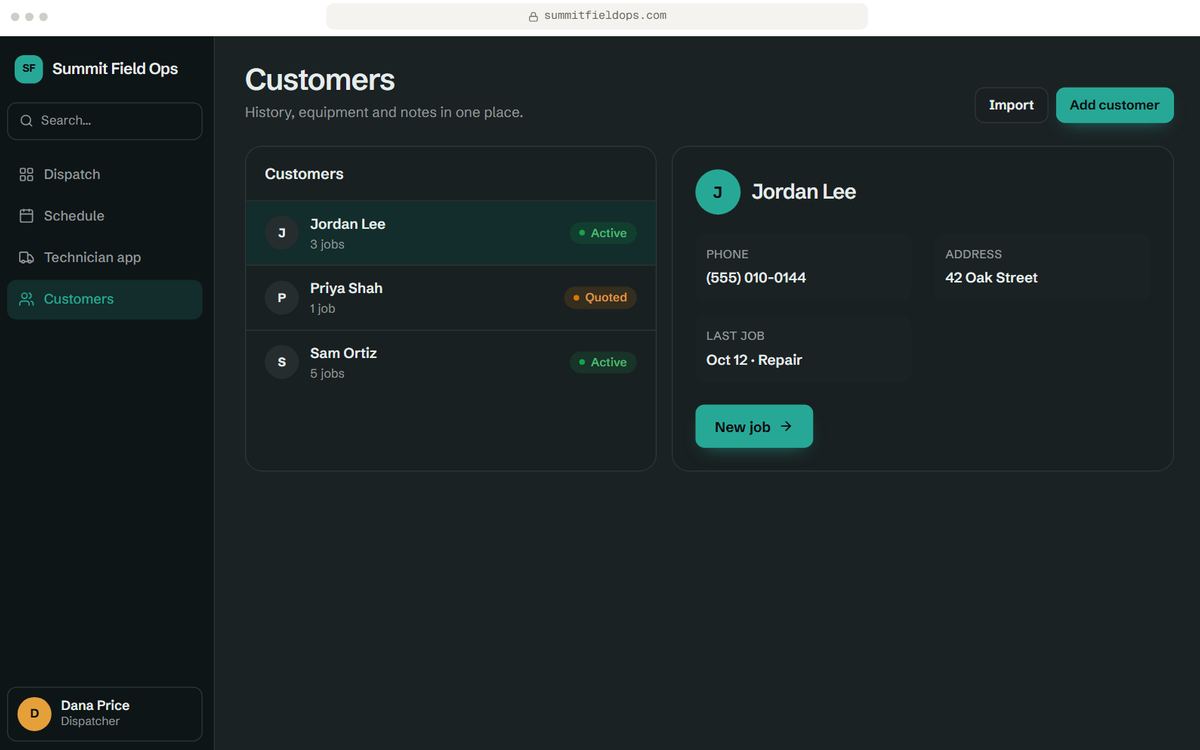Focus the Search input field
The image size is (1200, 750).
coord(105,121)
